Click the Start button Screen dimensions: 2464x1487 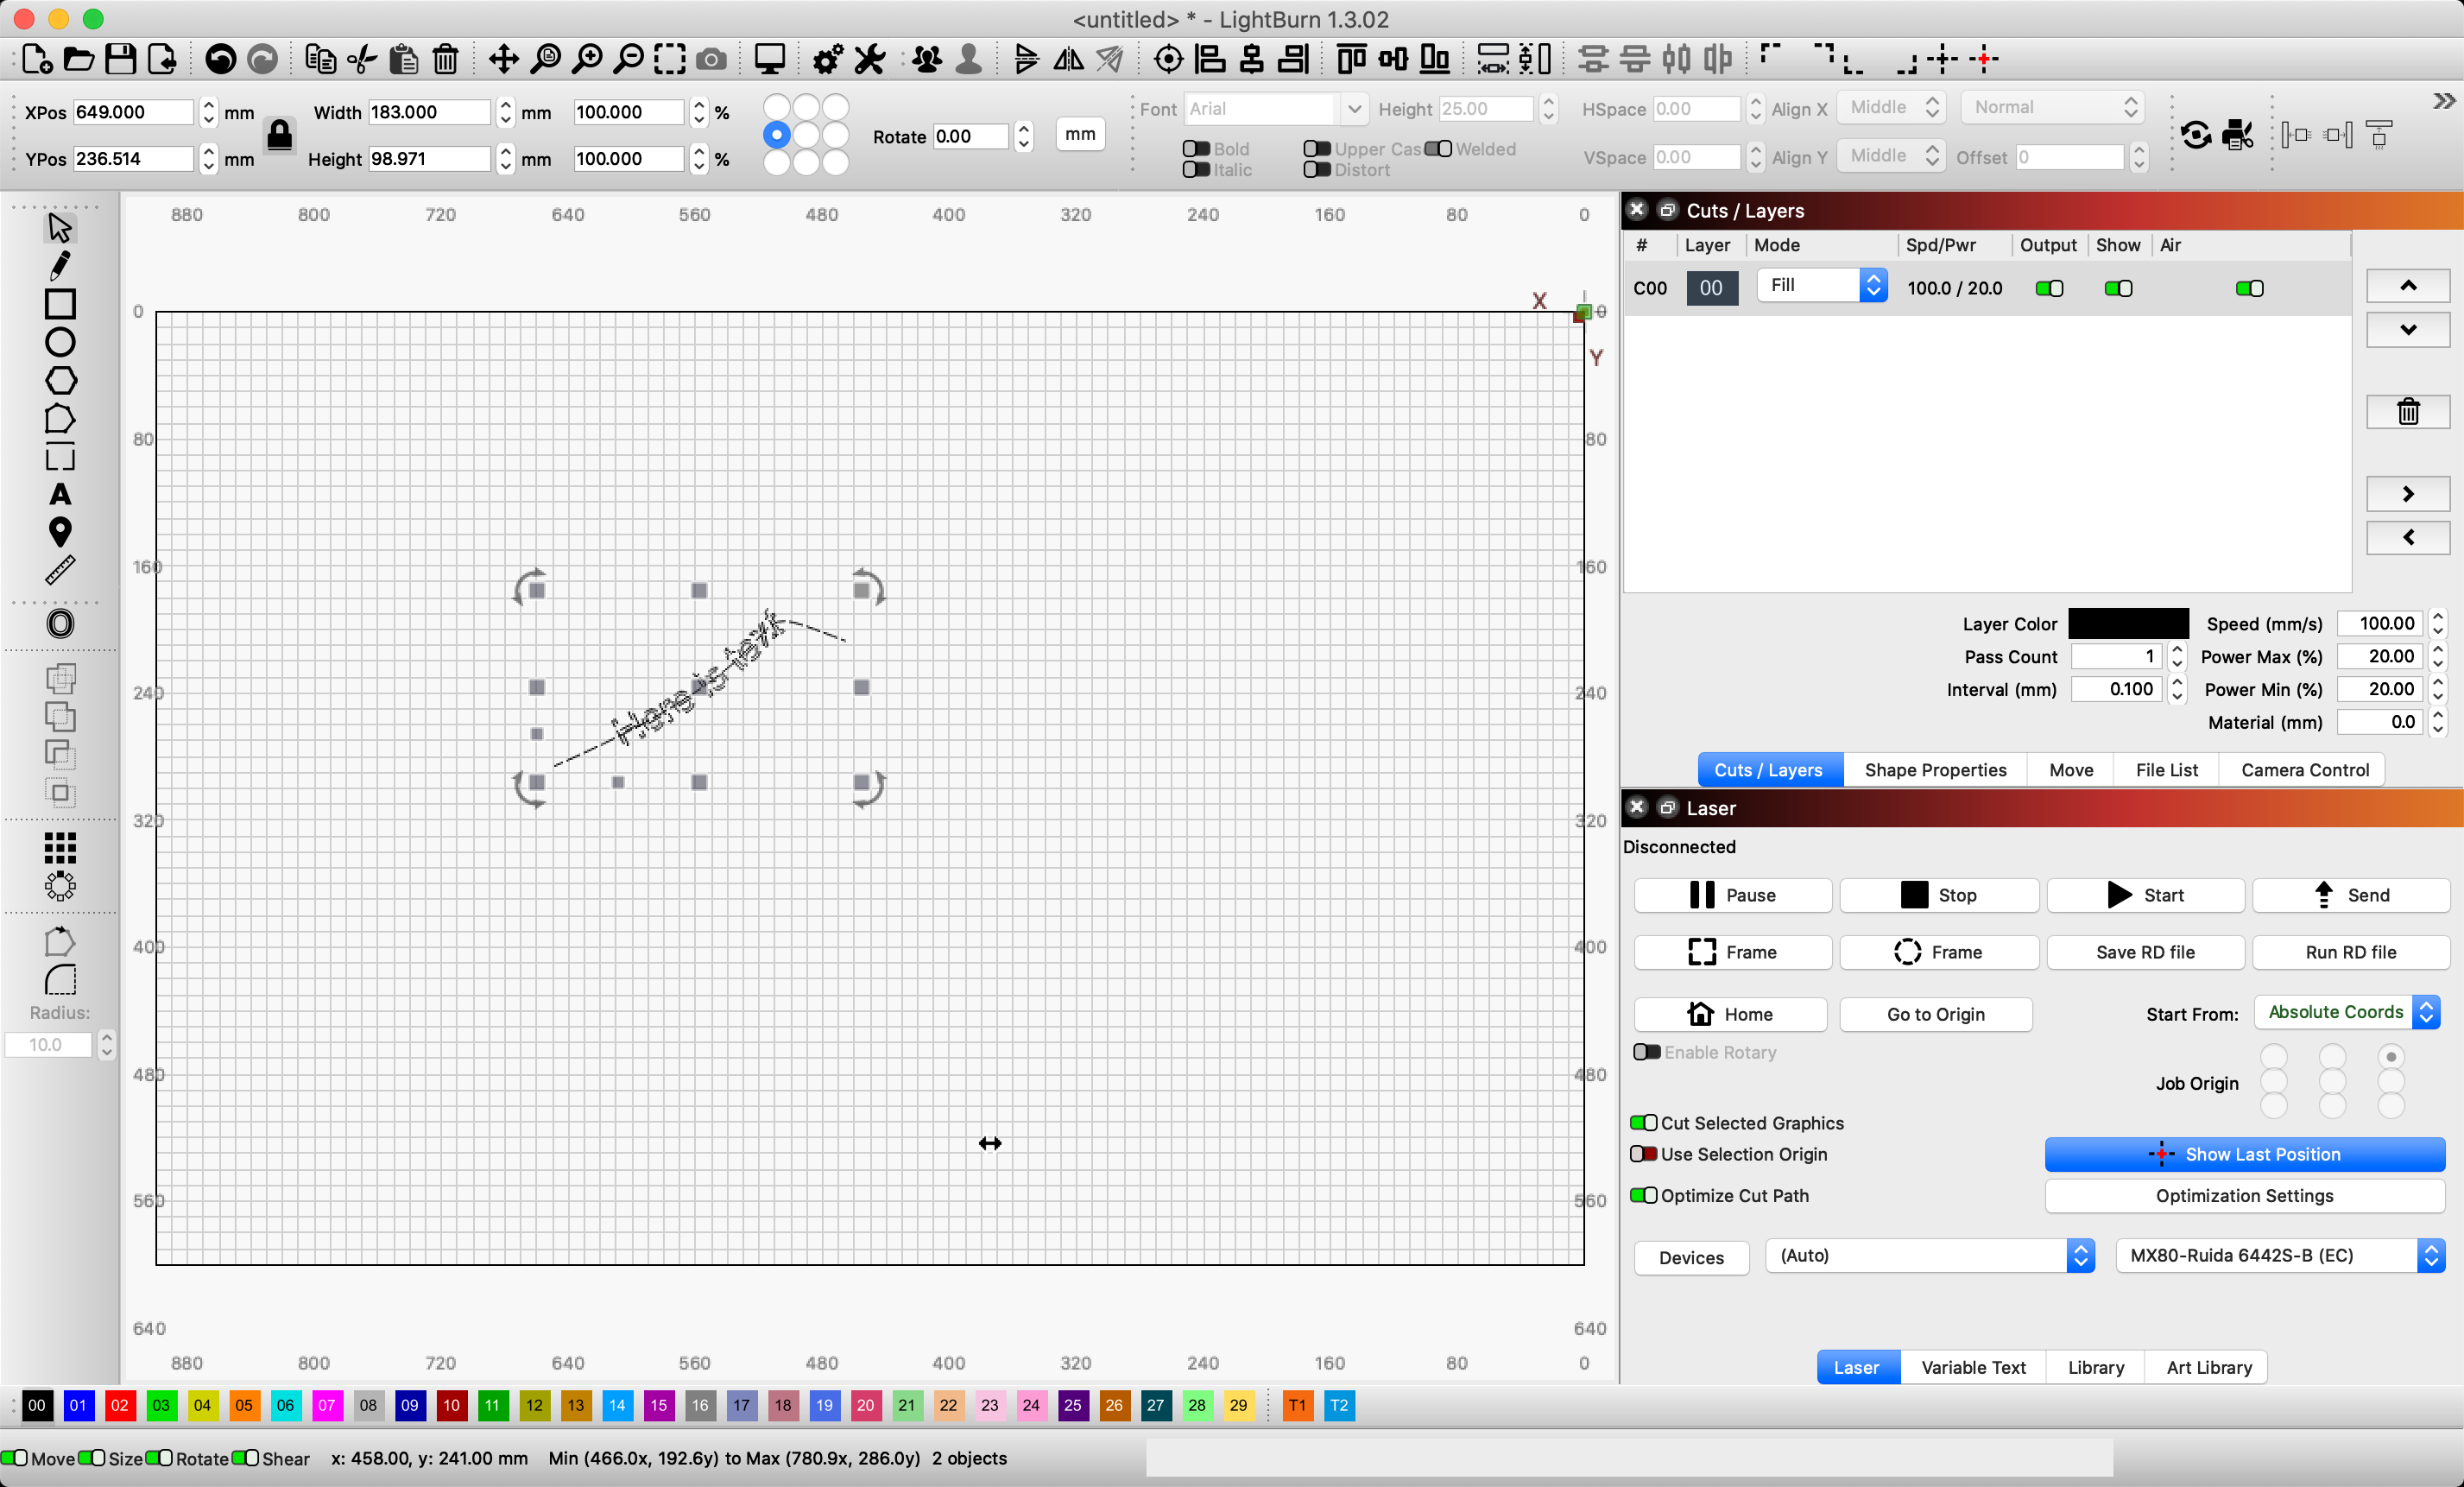2145,895
